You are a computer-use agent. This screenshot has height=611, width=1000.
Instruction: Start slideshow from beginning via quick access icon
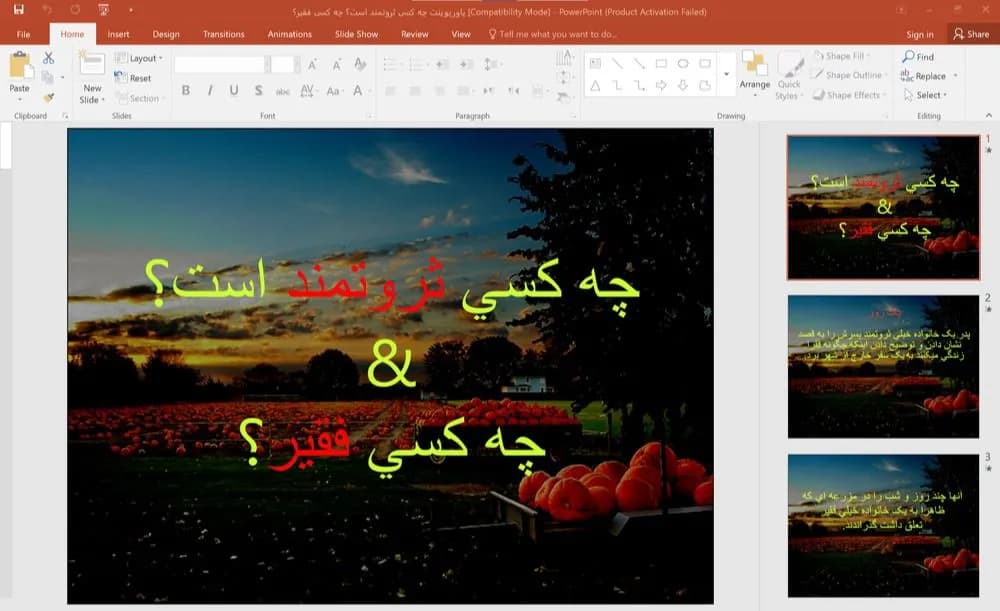[103, 10]
